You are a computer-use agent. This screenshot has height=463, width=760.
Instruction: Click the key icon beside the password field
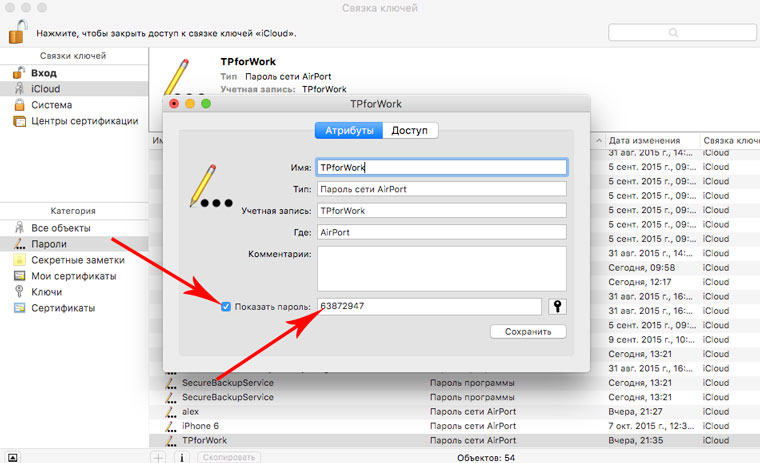(x=557, y=306)
